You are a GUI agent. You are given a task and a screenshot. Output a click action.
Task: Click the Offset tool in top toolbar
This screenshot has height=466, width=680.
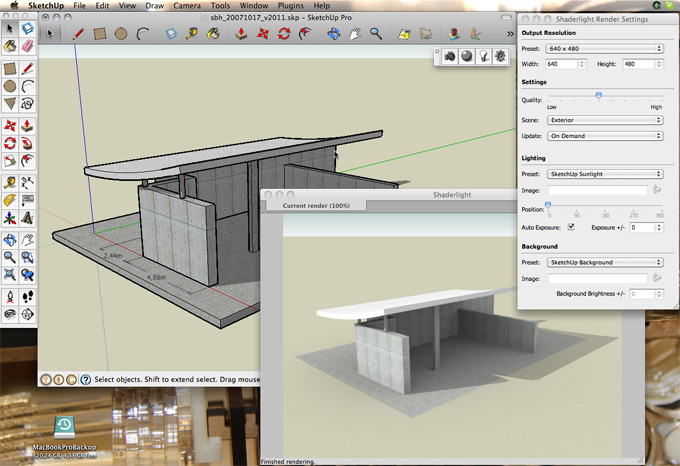(x=305, y=33)
